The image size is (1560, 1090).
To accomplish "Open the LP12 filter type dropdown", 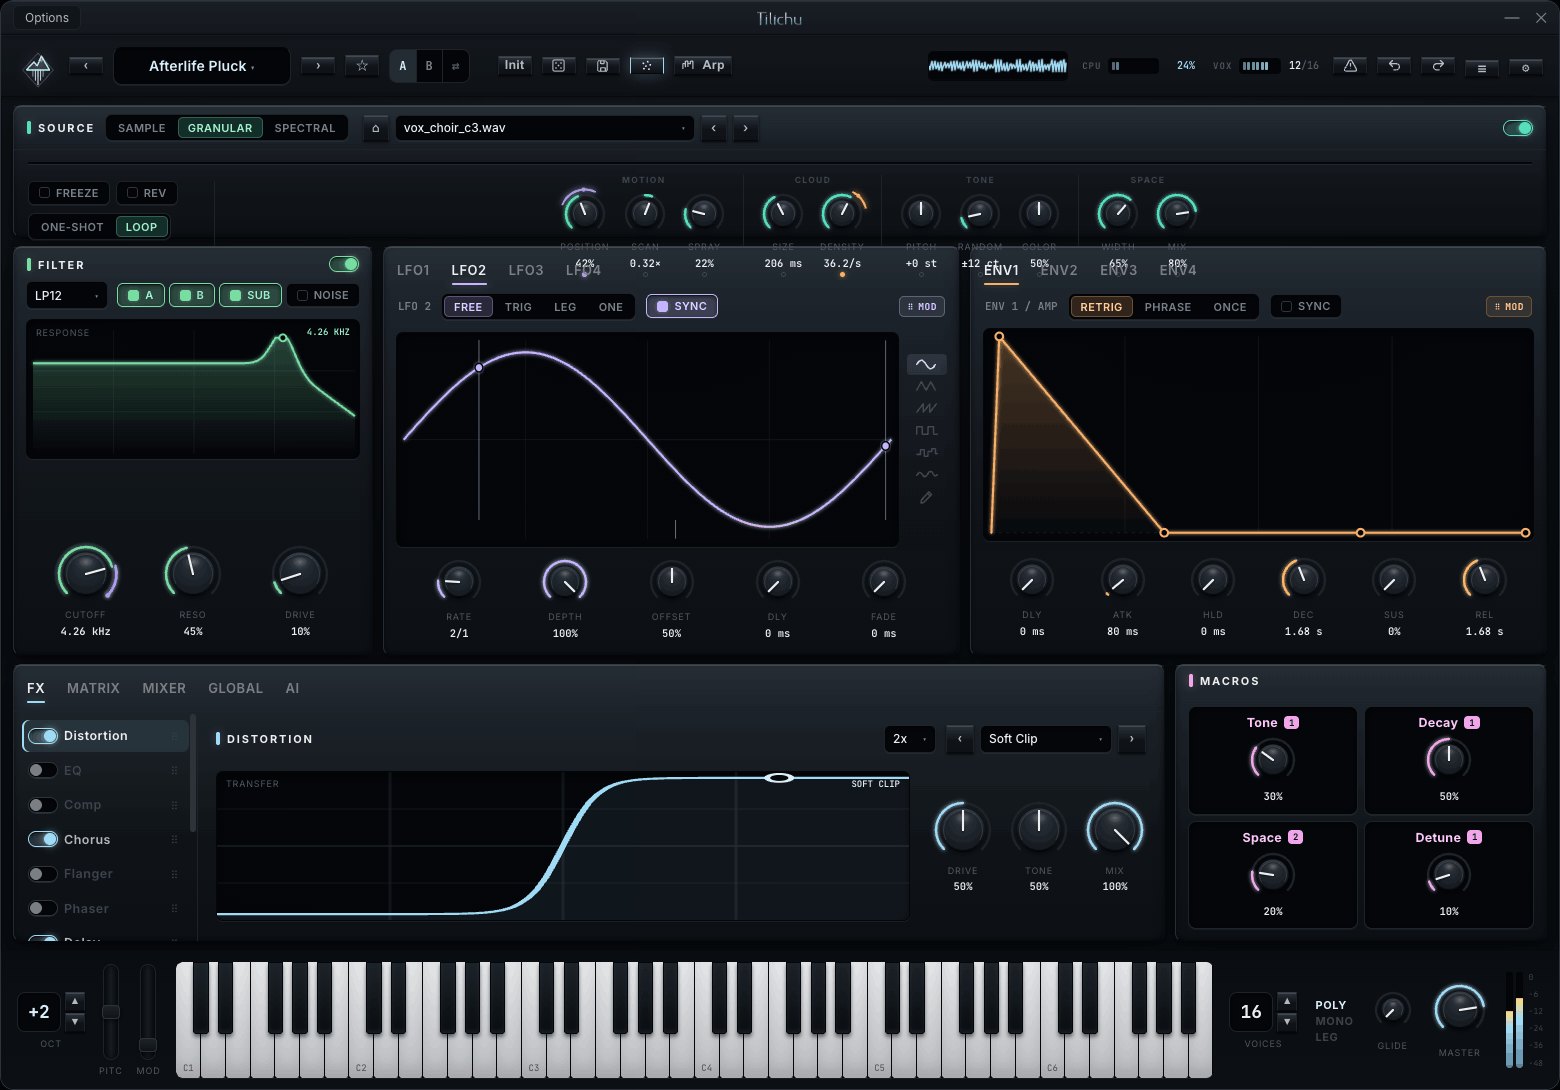I will click(x=67, y=295).
